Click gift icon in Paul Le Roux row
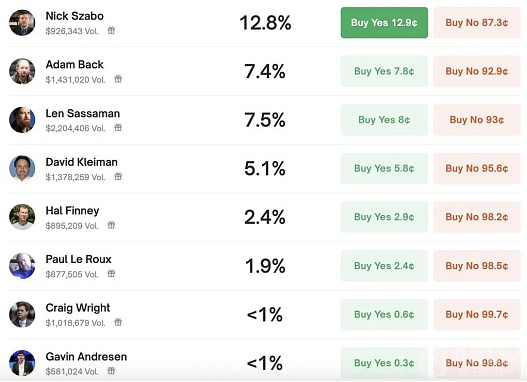Screen dimensions: 527x382 [111, 274]
